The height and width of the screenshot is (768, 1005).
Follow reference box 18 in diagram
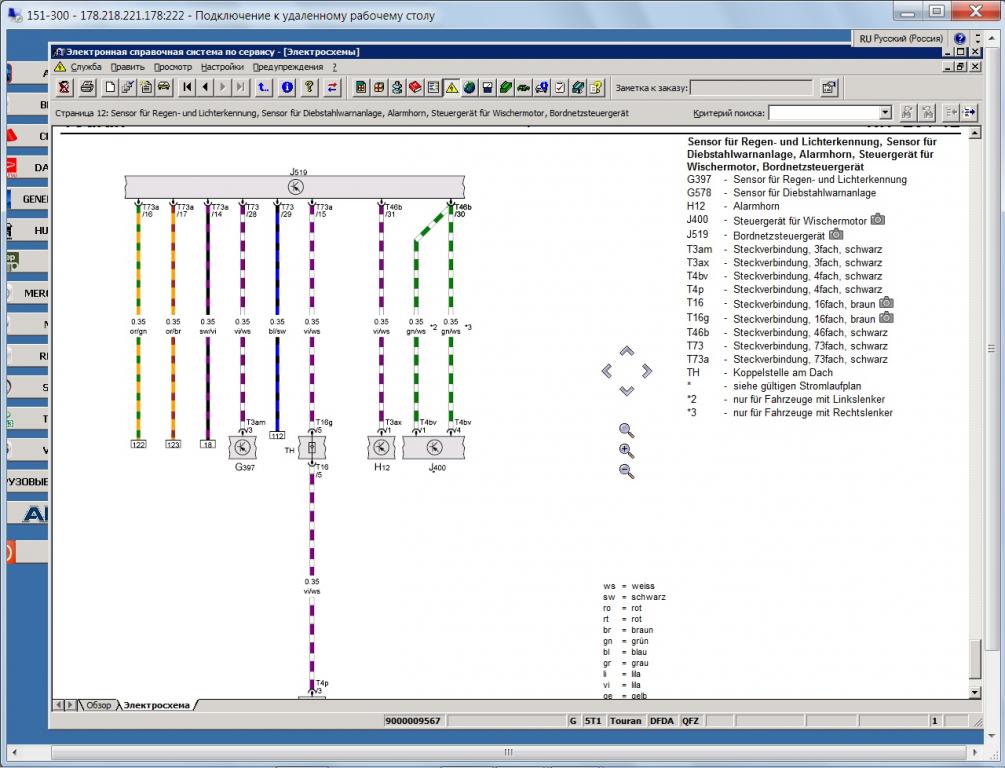(x=208, y=444)
